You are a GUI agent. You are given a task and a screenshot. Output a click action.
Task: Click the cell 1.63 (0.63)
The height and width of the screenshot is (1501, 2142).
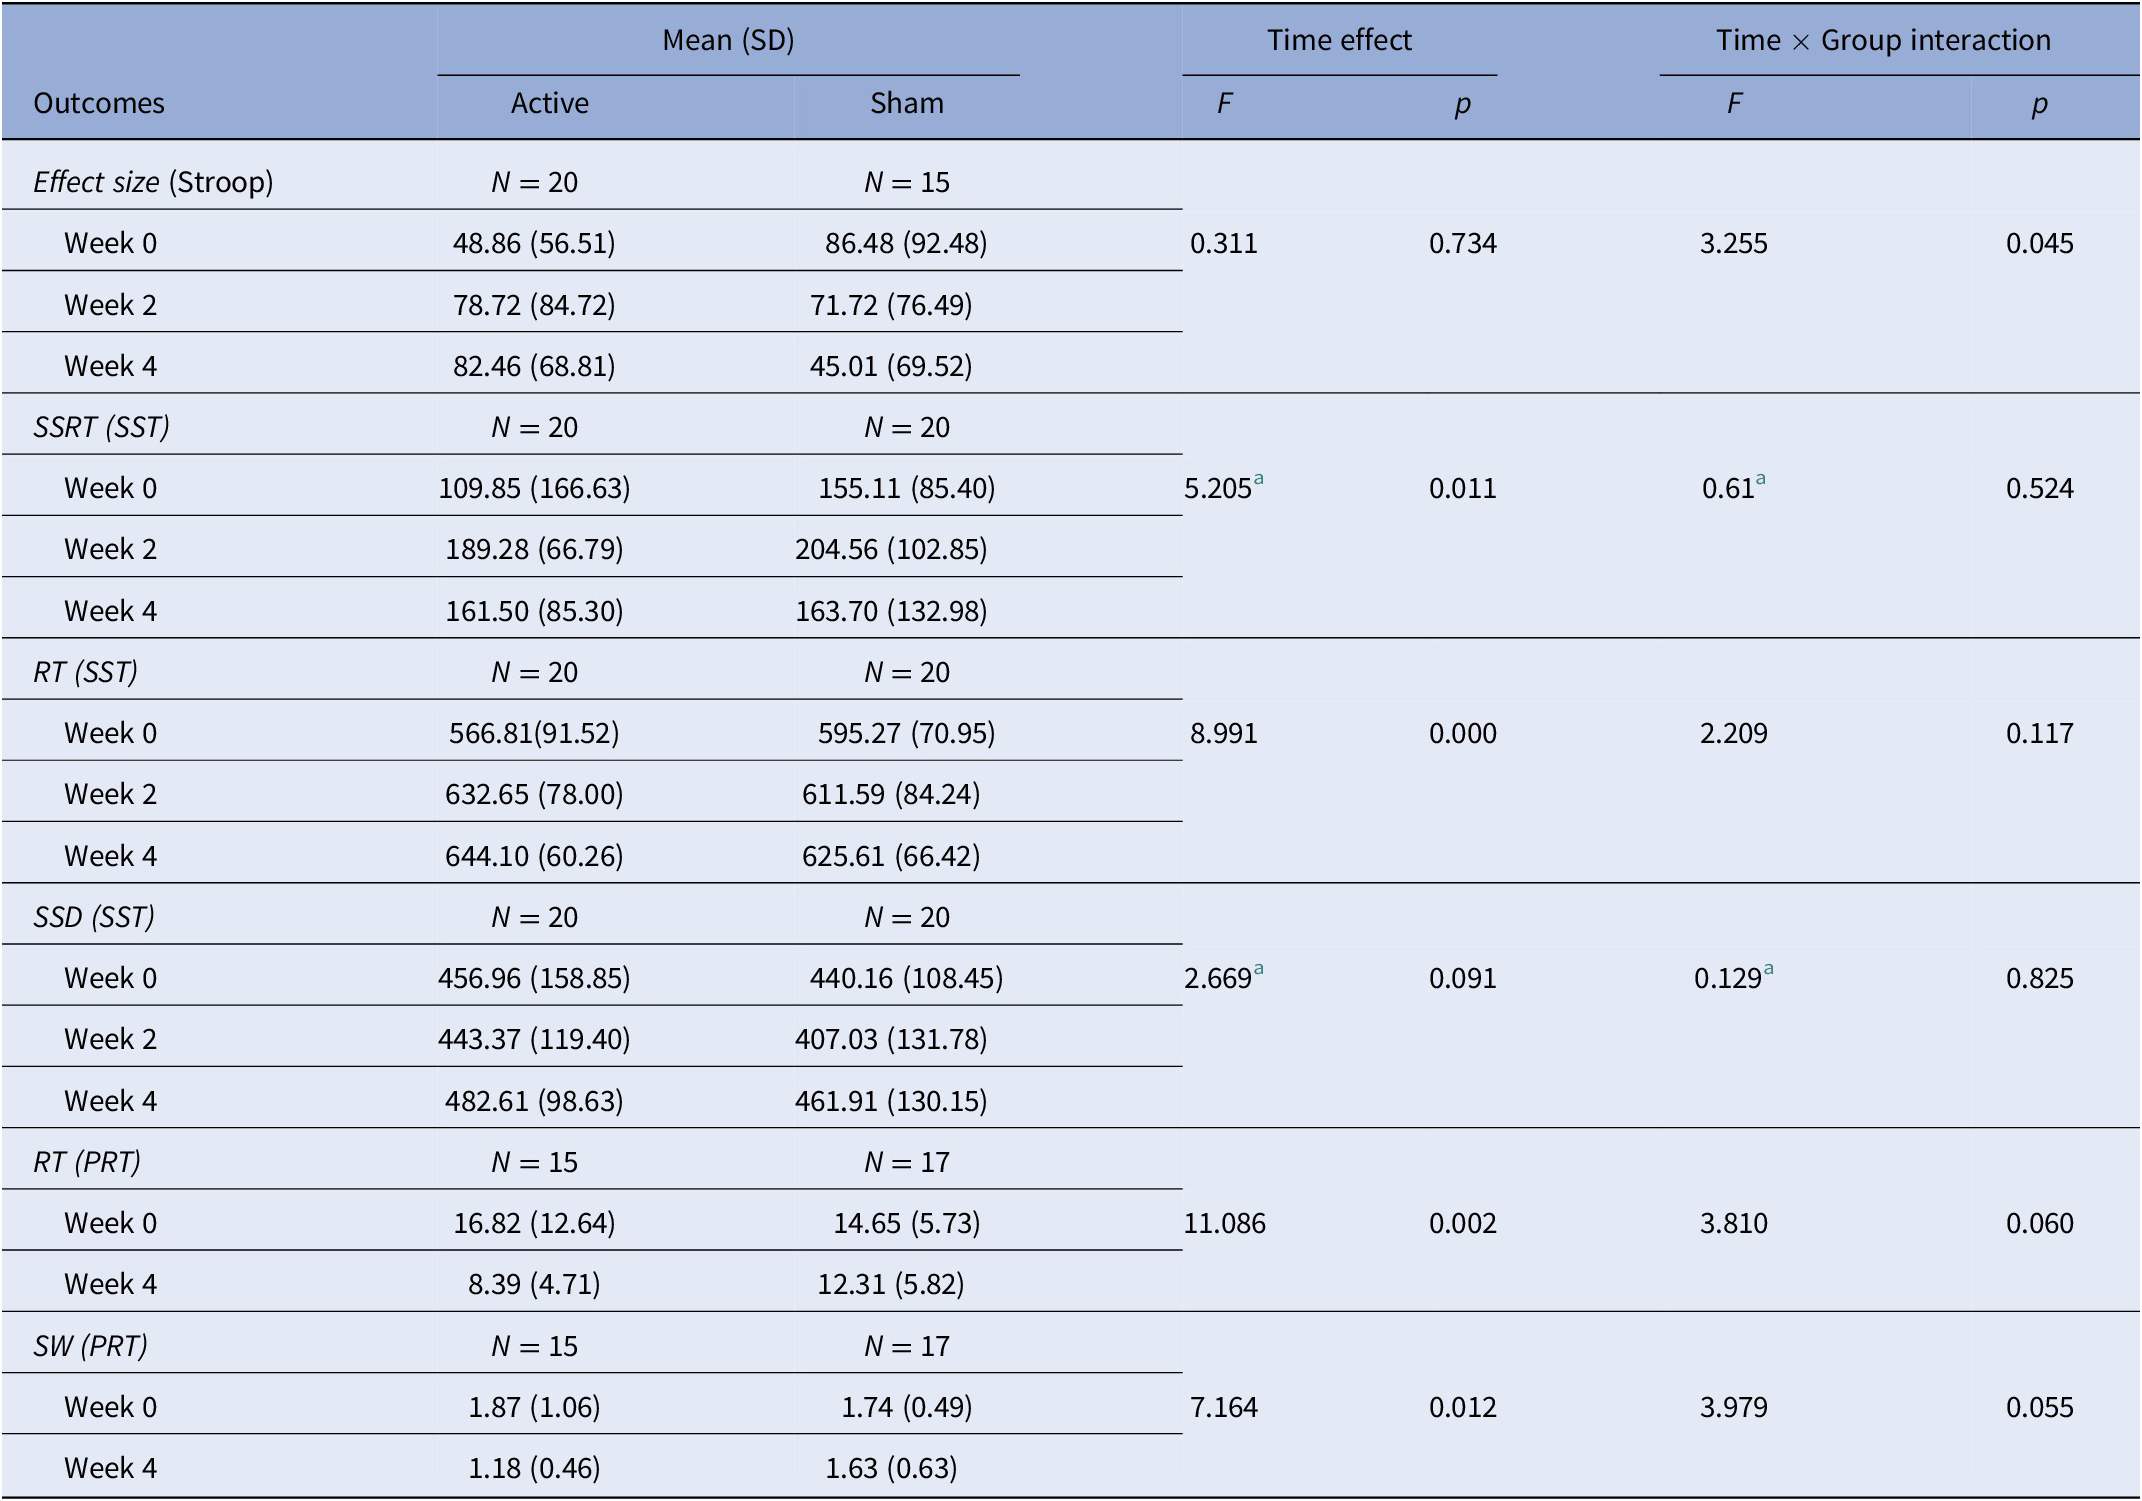[891, 1468]
